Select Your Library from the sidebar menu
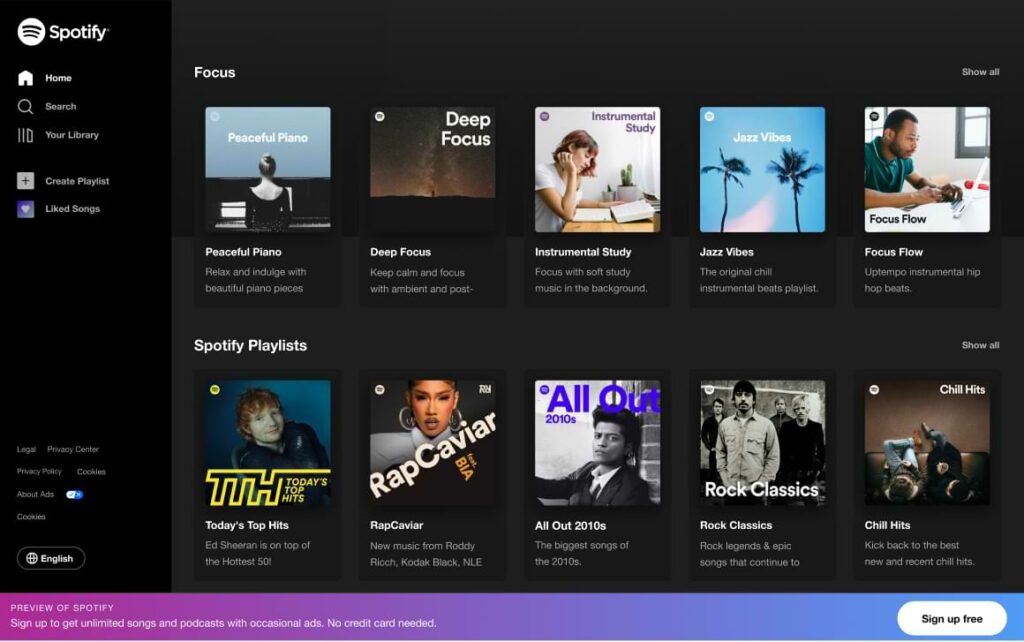The height and width of the screenshot is (642, 1024). [x=70, y=134]
